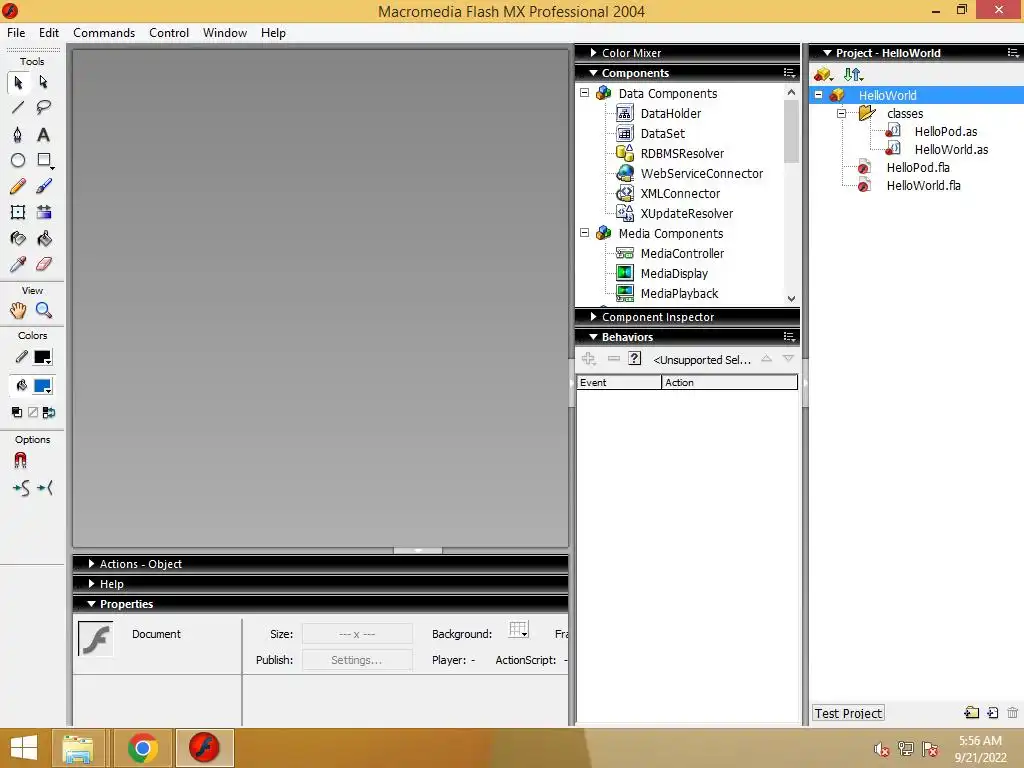Collapse the classes folder node
The image size is (1024, 768).
(841, 113)
